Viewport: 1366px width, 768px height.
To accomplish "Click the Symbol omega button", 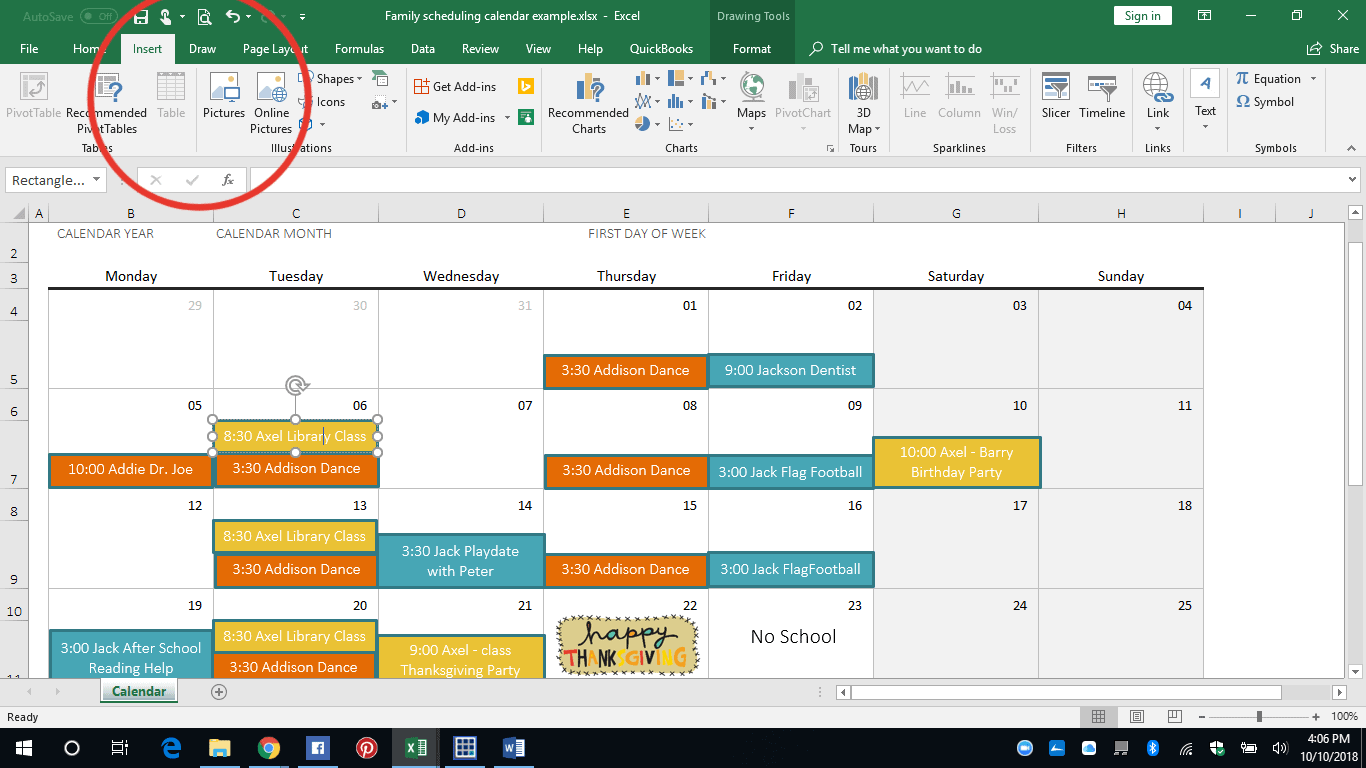I will click(1265, 102).
